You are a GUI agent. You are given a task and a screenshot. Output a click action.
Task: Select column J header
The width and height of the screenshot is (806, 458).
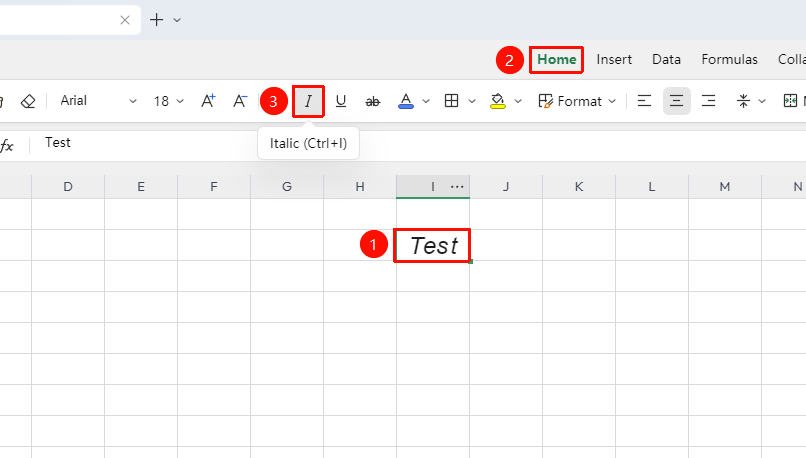click(506, 187)
